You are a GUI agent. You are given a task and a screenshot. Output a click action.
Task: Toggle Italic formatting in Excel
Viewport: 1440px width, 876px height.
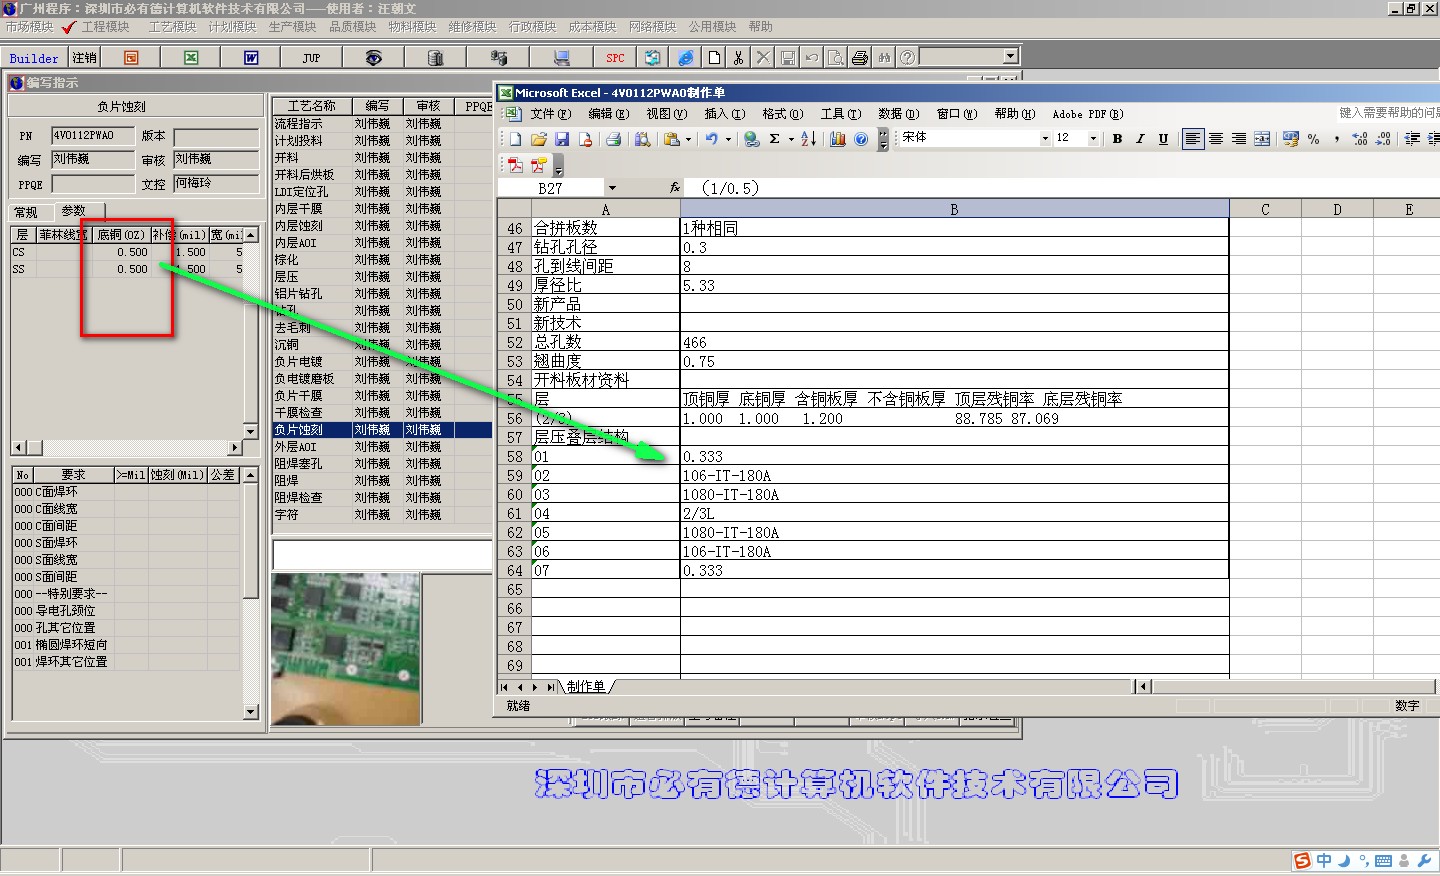1140,139
